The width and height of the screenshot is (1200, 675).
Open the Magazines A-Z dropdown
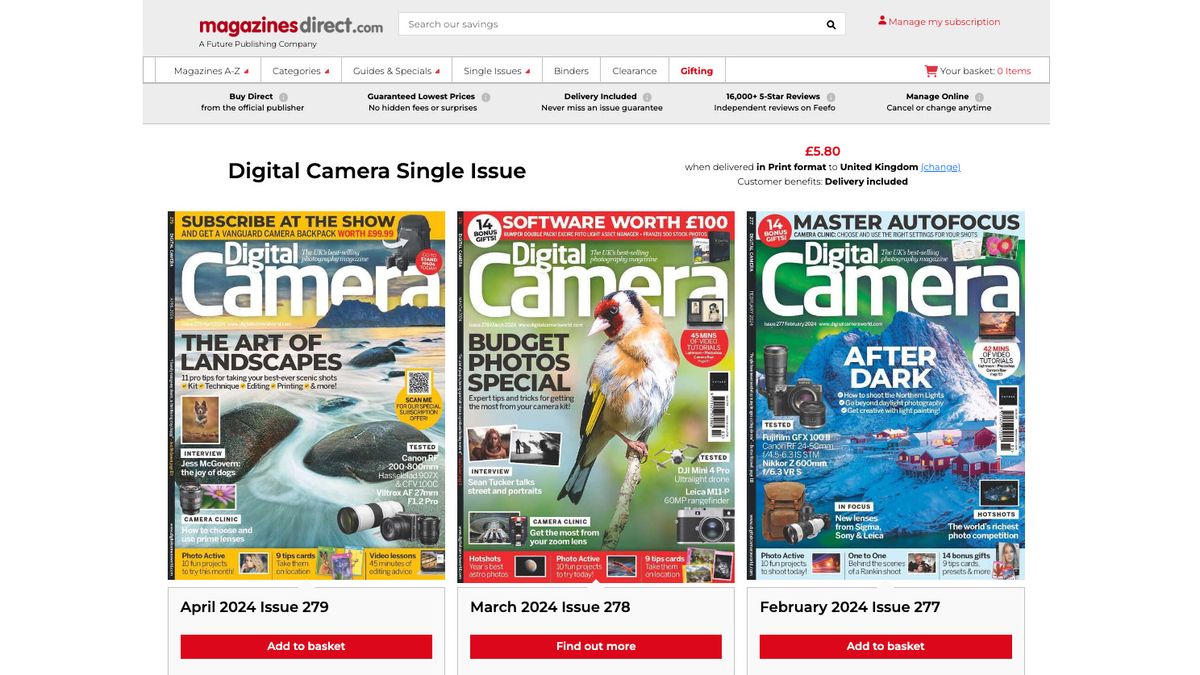coord(208,70)
